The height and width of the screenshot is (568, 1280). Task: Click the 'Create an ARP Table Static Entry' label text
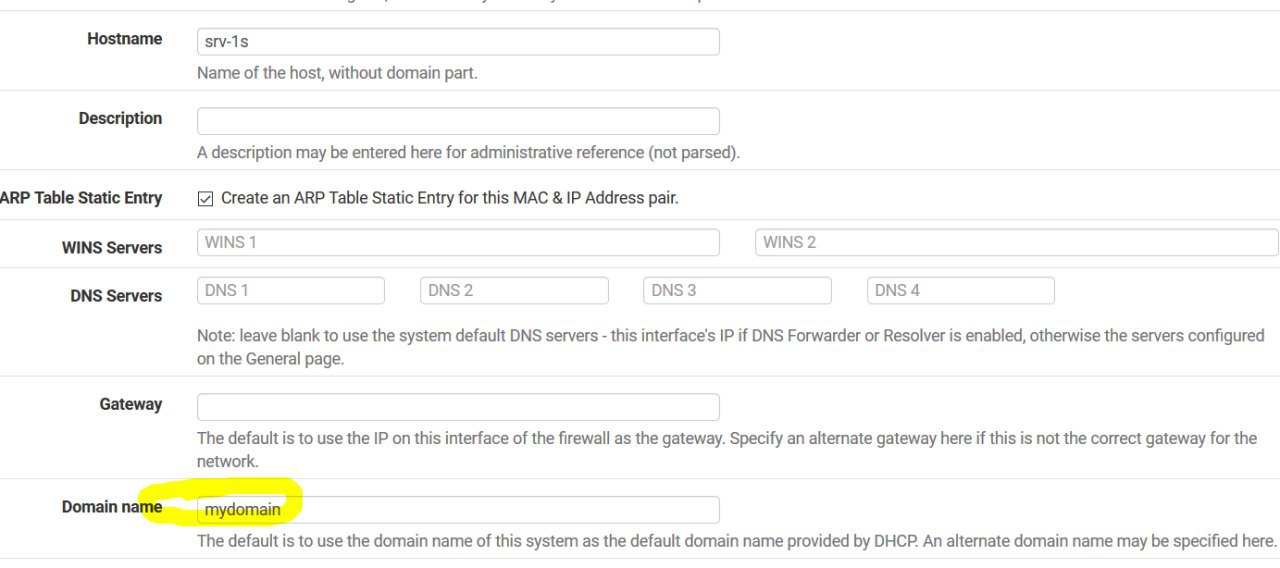[450, 198]
